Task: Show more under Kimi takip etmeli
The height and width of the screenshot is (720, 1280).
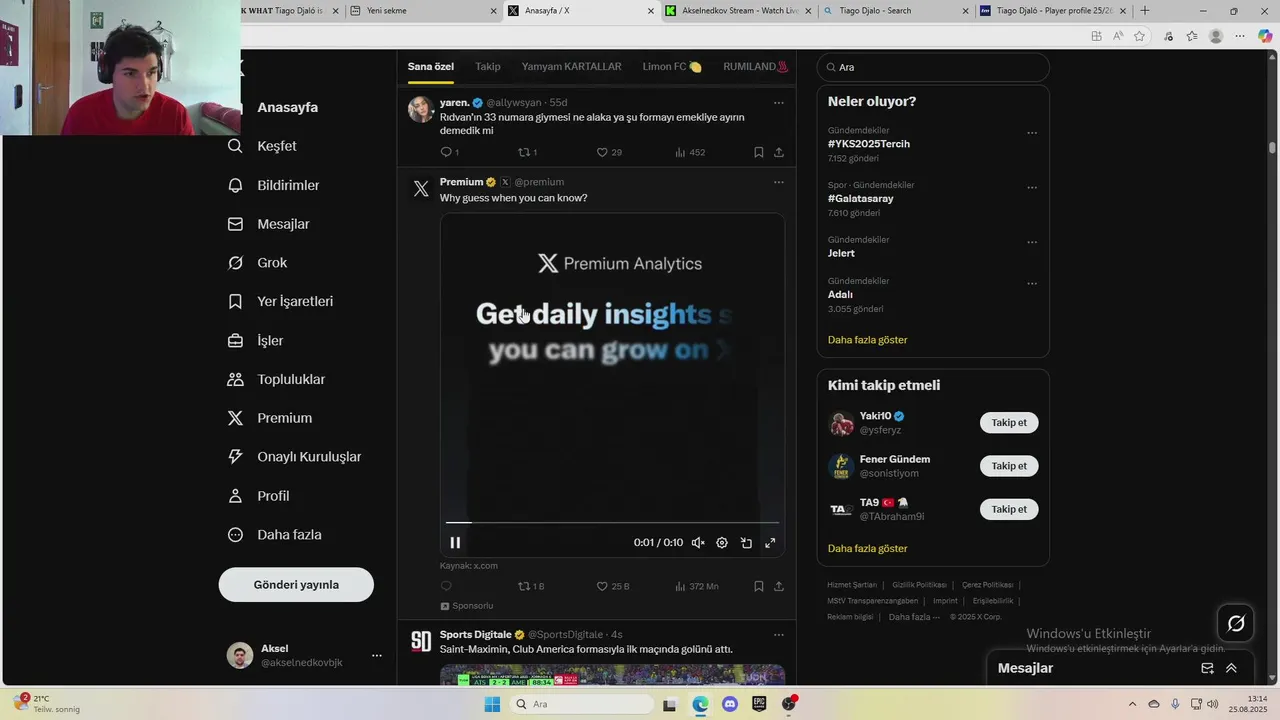Action: tap(868, 549)
